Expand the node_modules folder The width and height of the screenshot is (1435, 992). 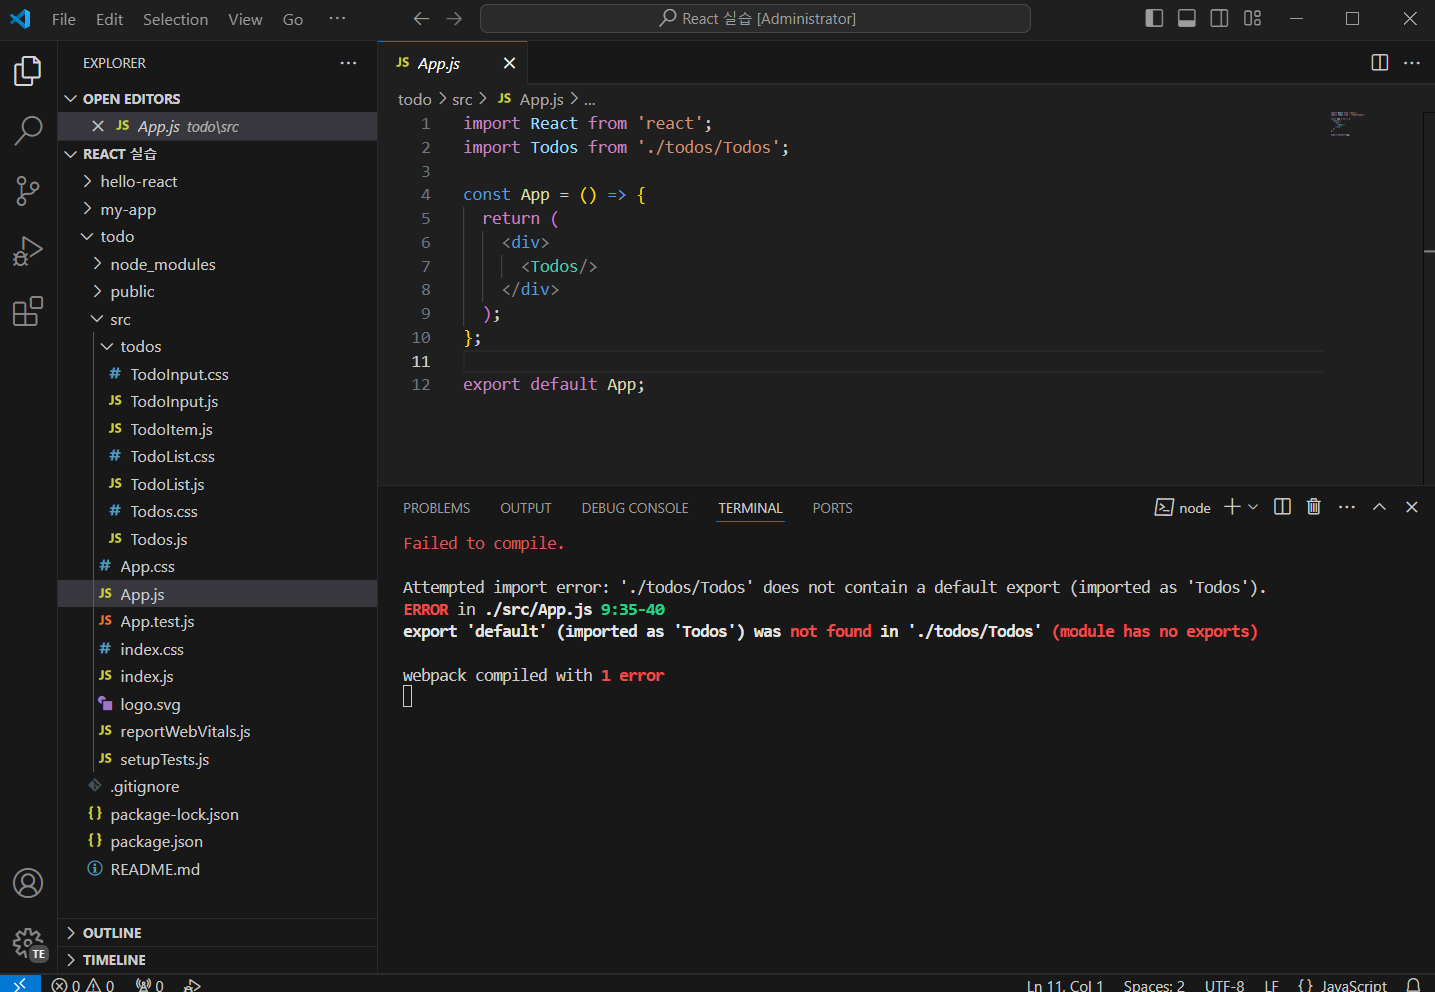[218, 264]
